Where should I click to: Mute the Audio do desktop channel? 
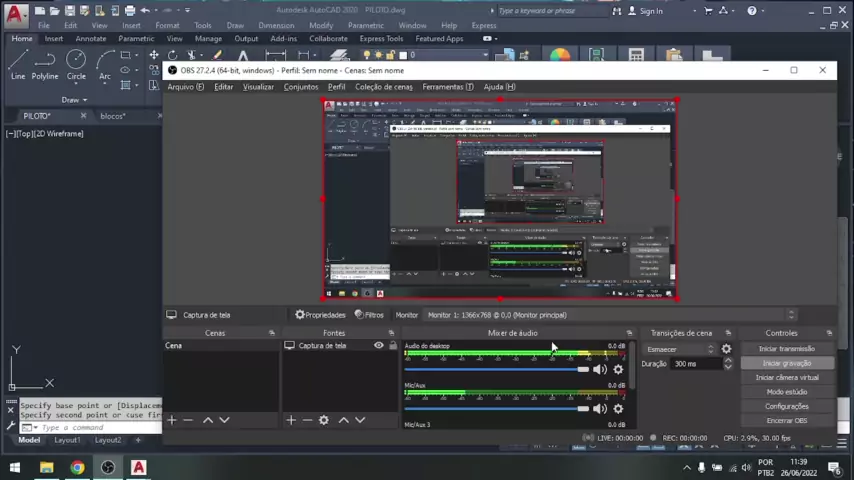tap(600, 370)
